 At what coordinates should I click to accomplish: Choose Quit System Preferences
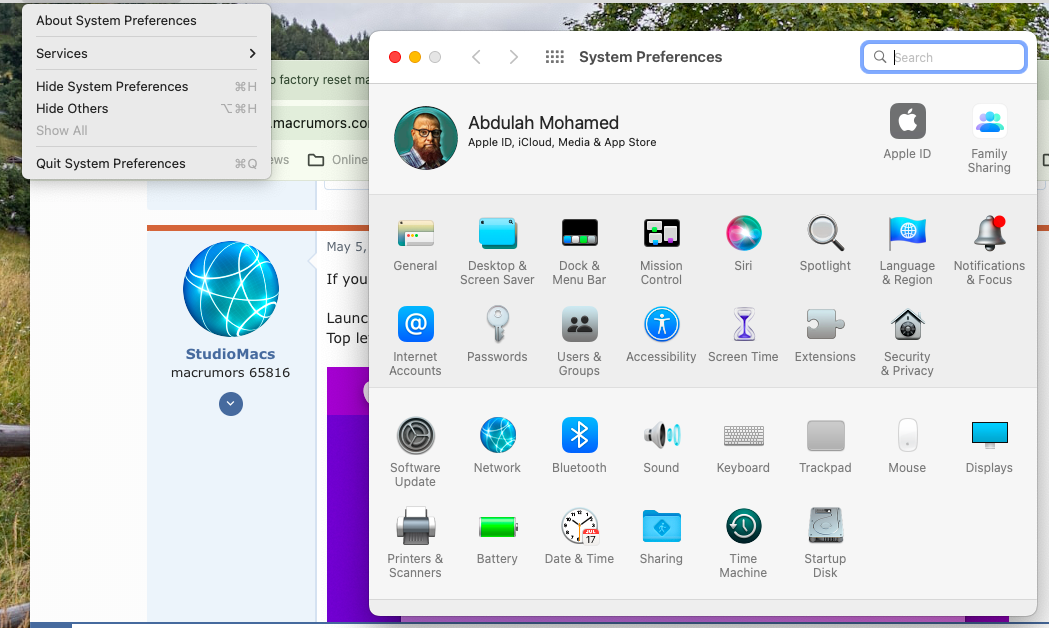147,163
